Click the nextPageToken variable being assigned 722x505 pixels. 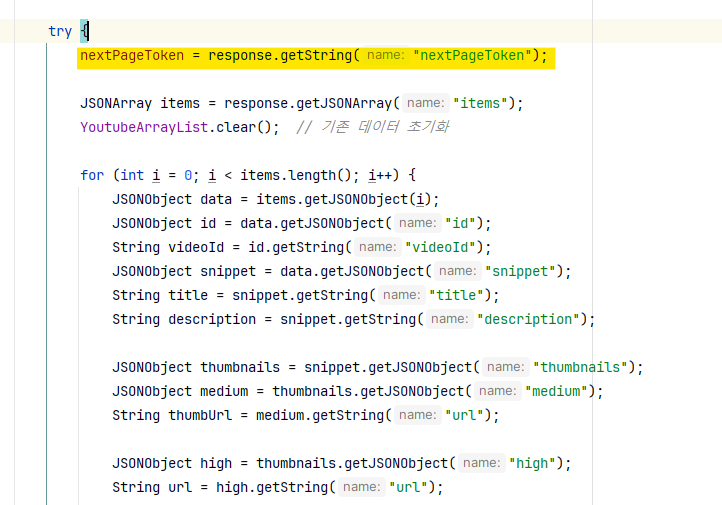coord(132,55)
